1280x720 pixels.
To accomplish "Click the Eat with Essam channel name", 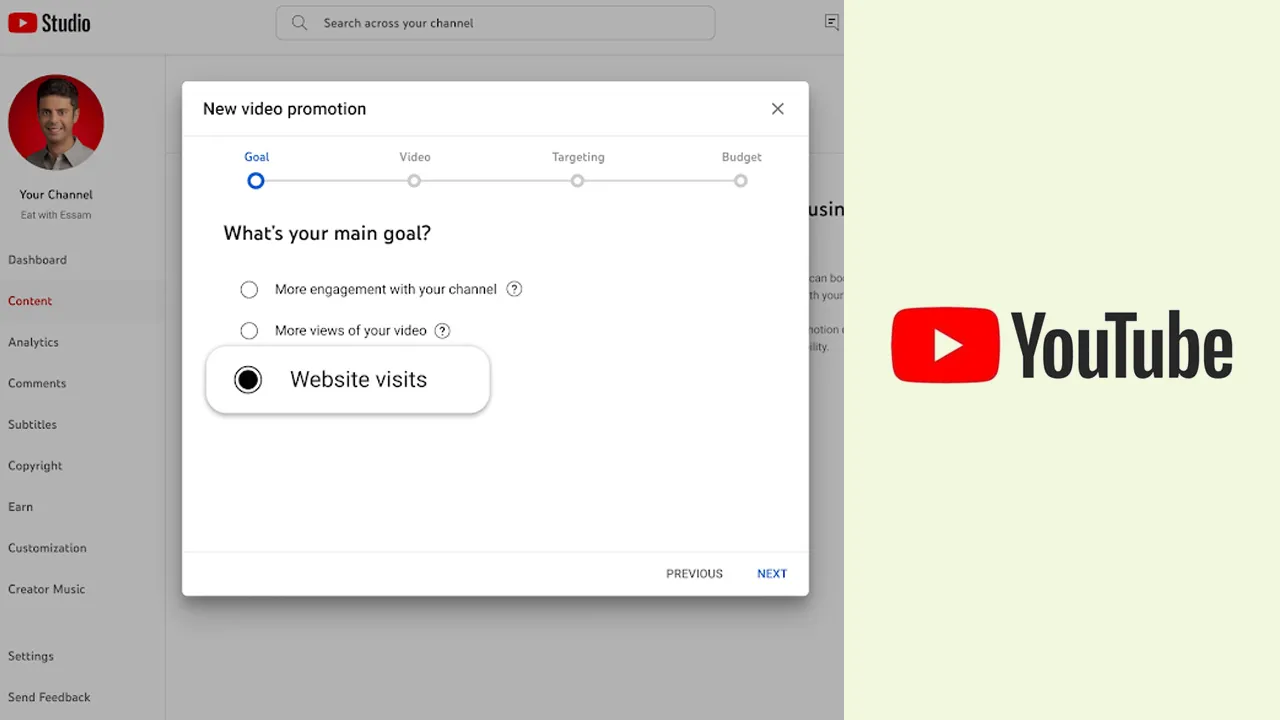I will click(56, 215).
